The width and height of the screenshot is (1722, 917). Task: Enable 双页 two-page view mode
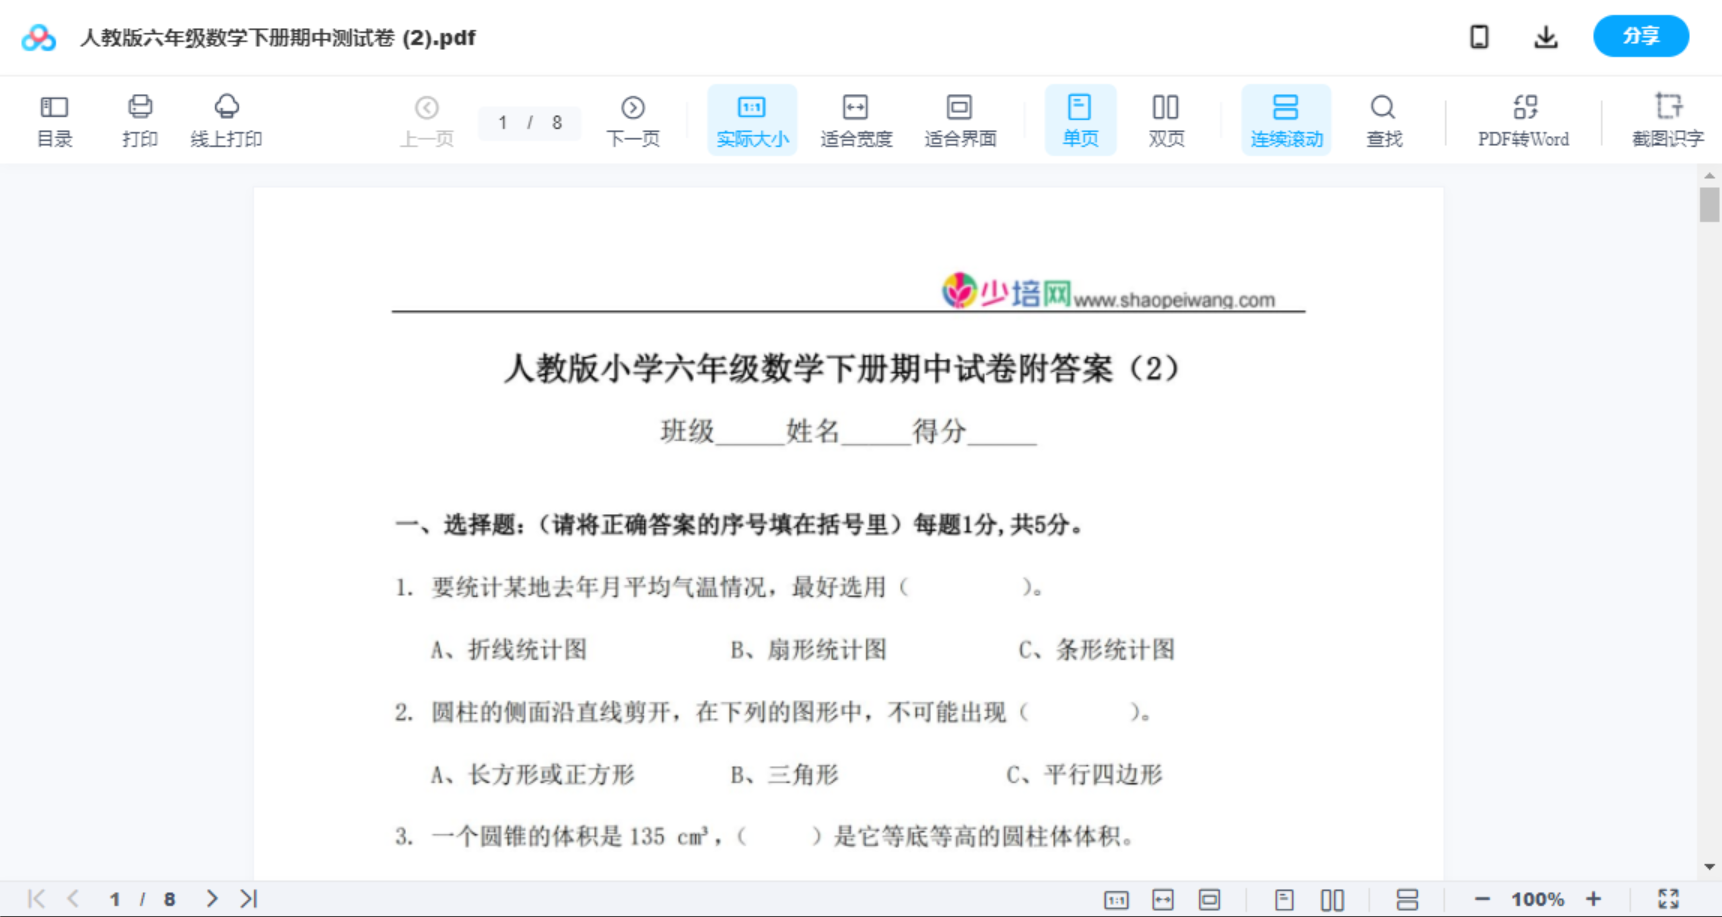point(1166,119)
